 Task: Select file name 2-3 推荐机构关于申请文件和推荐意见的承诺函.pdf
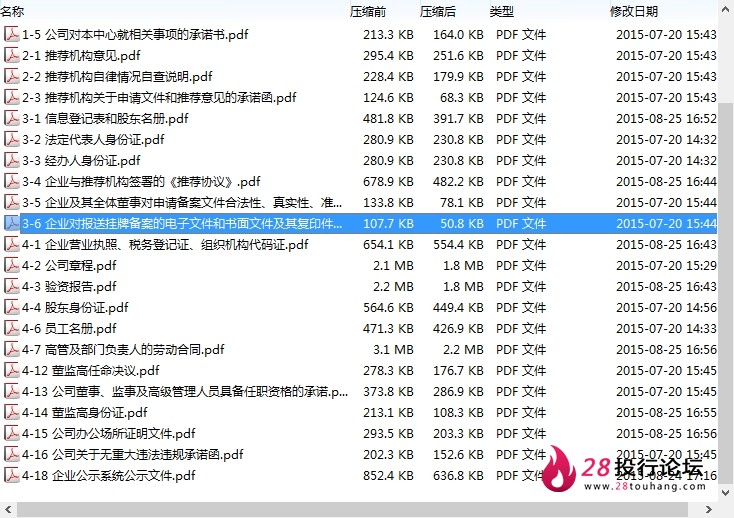pos(159,97)
